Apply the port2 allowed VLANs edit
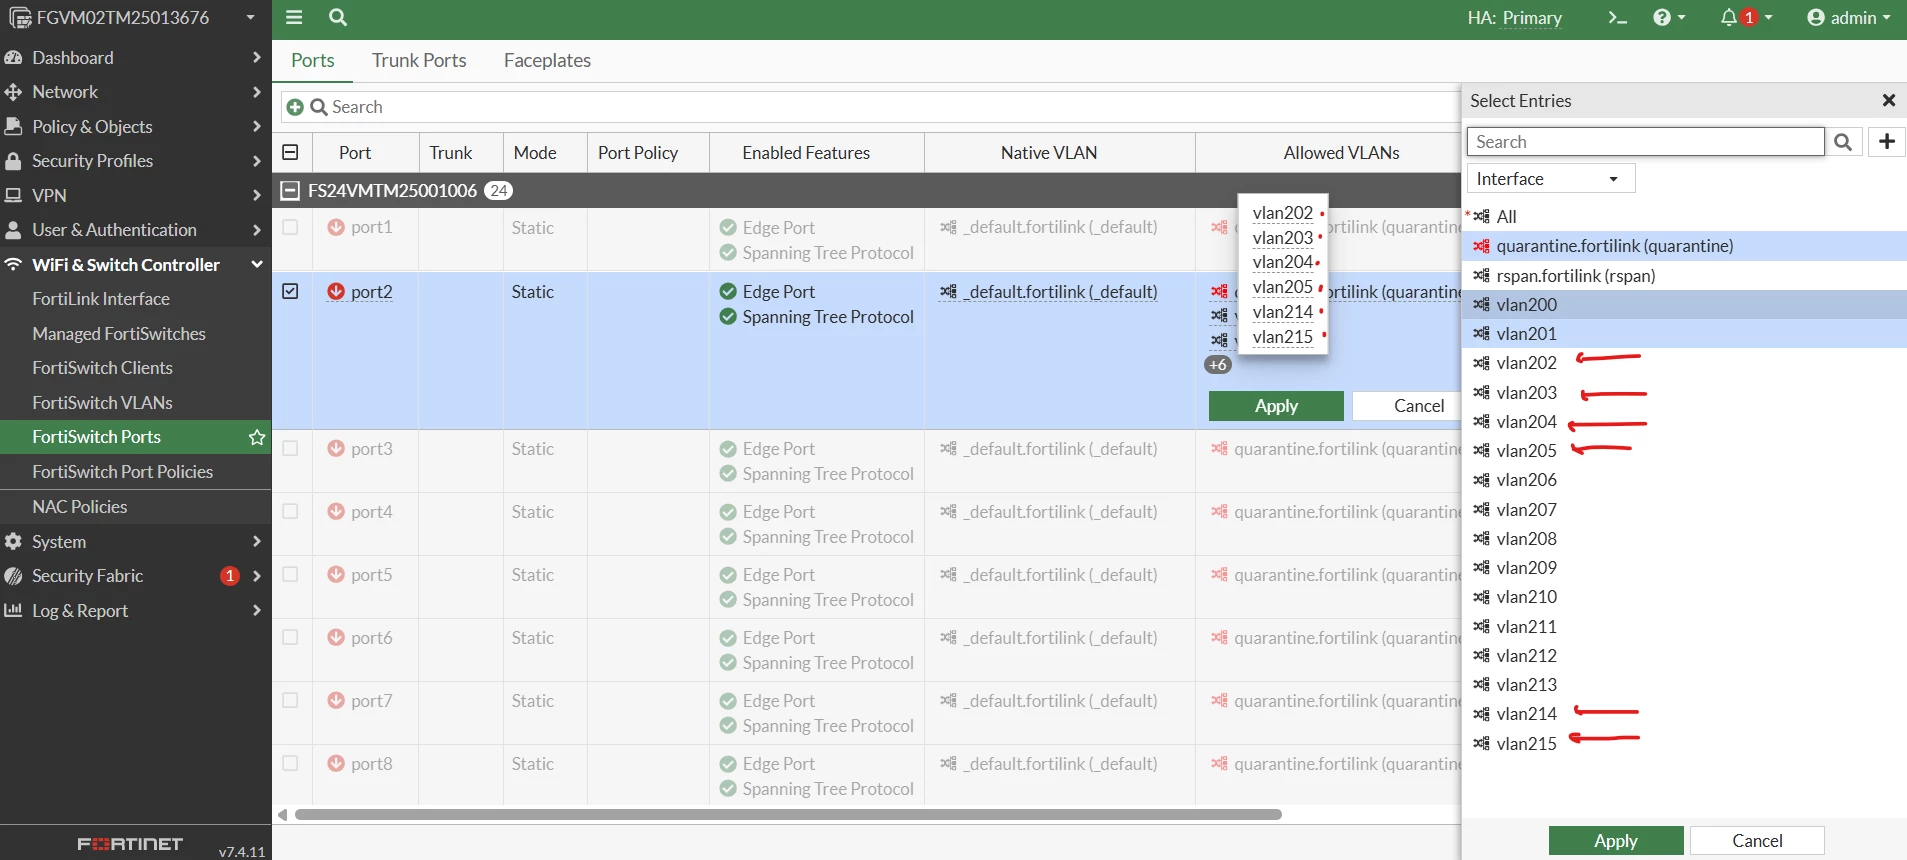 coord(1276,406)
